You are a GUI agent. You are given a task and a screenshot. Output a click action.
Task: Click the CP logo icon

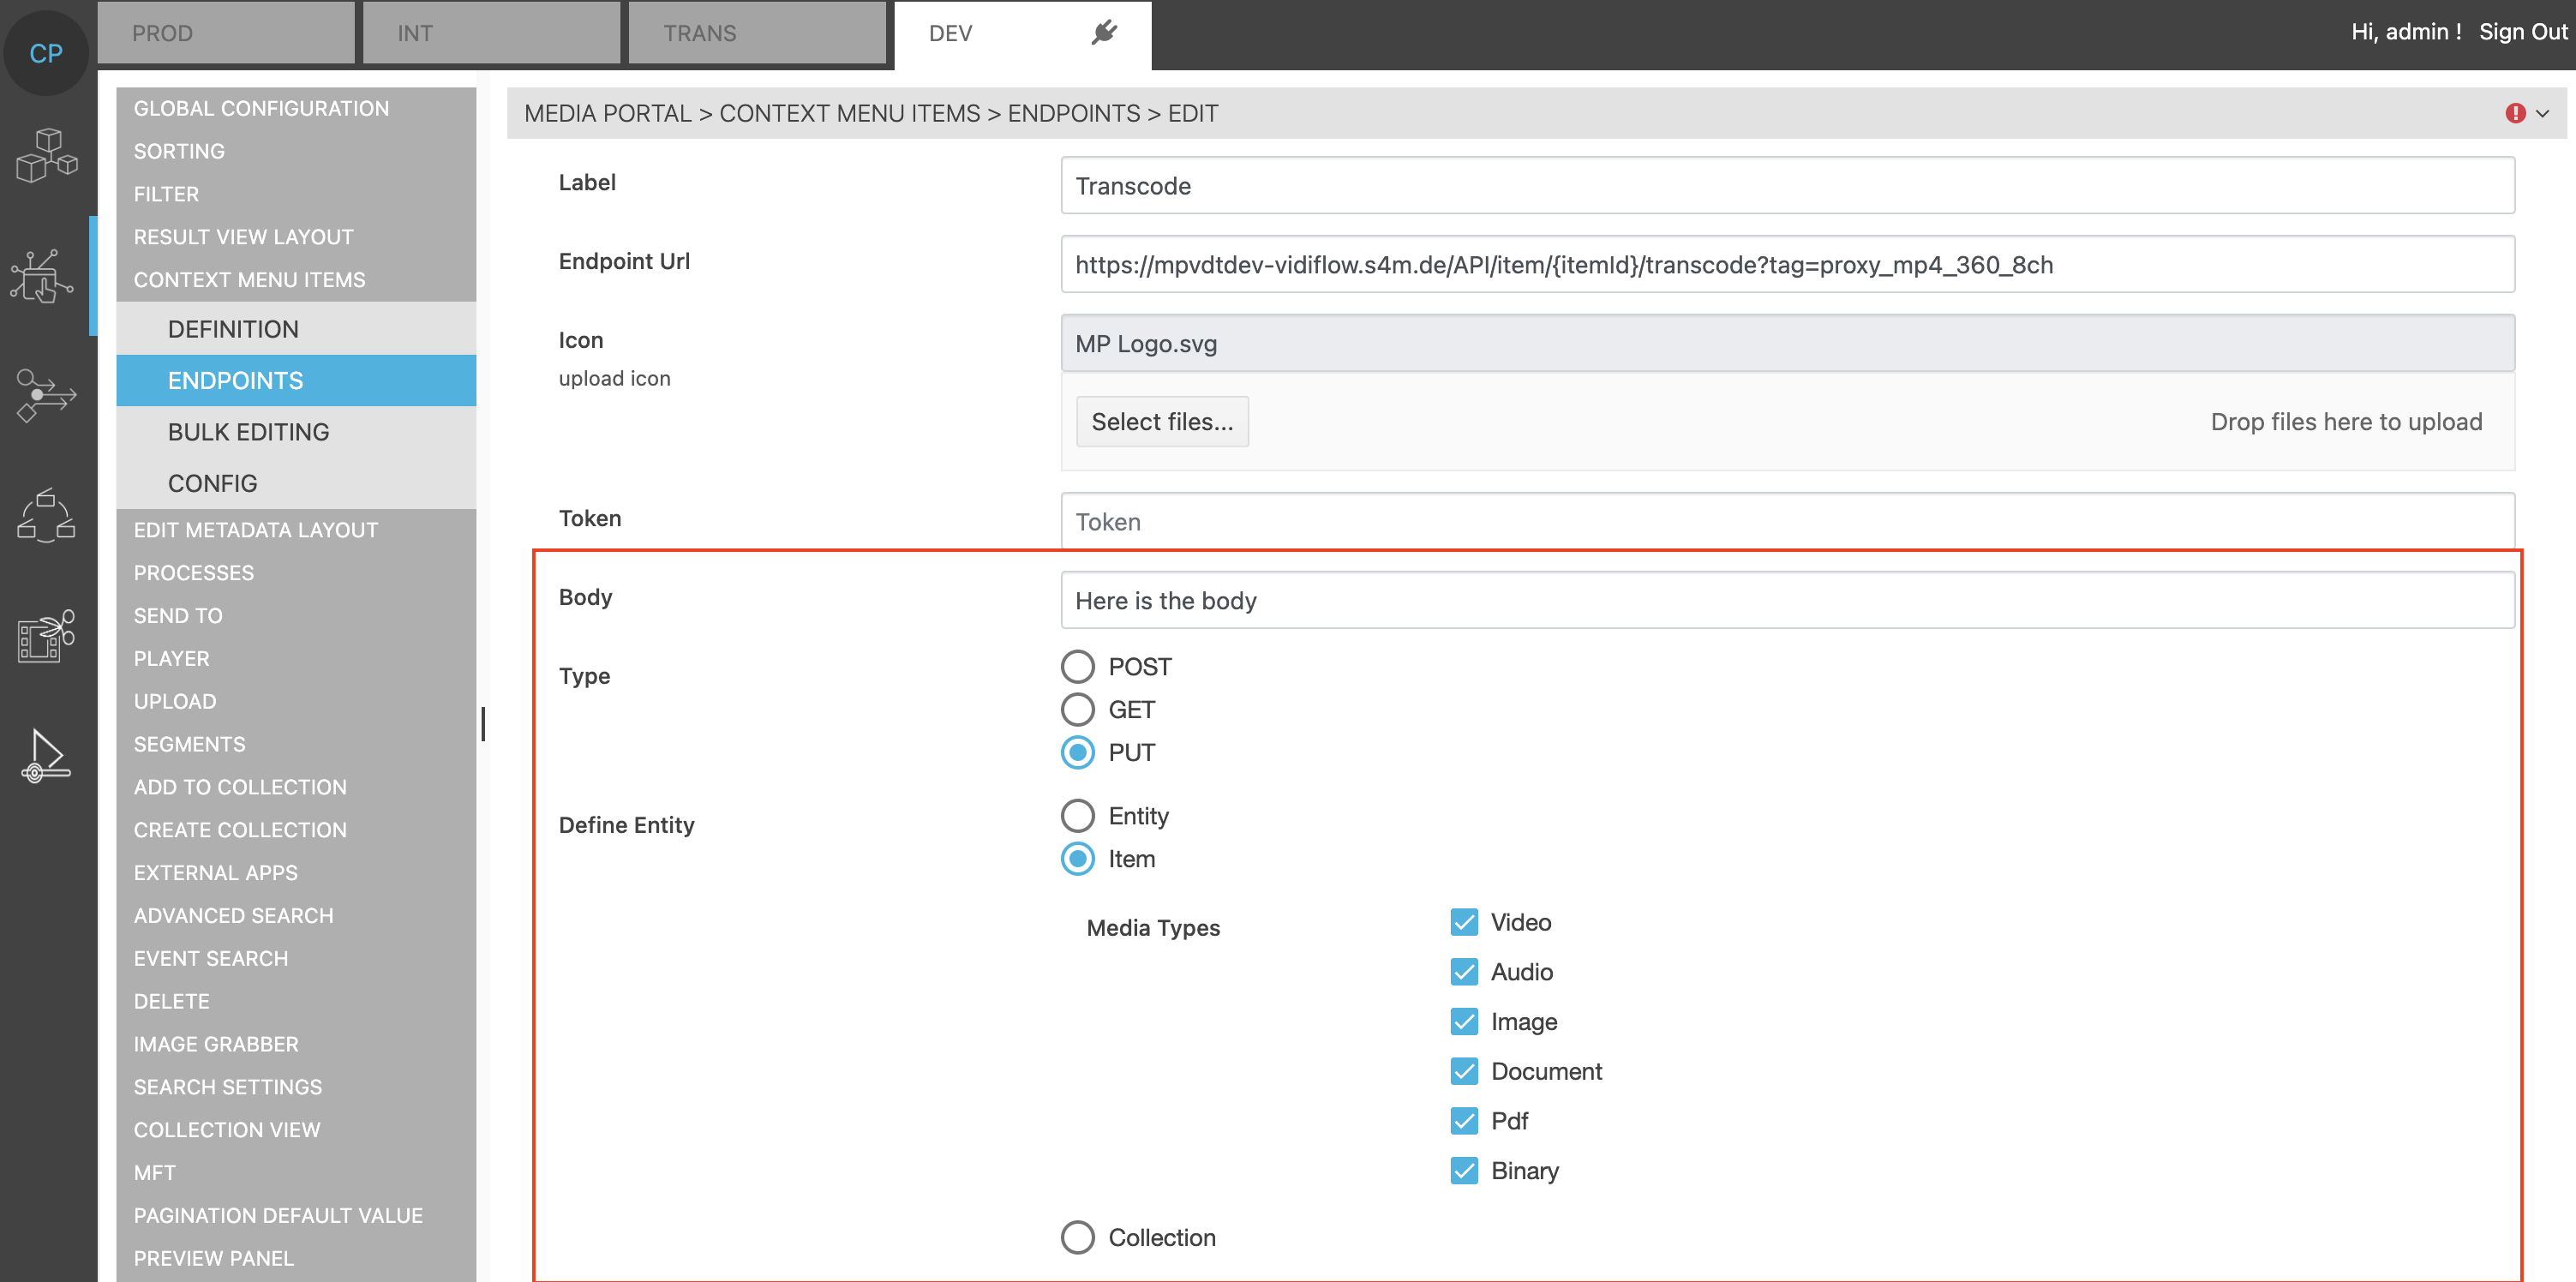pyautogui.click(x=46, y=53)
